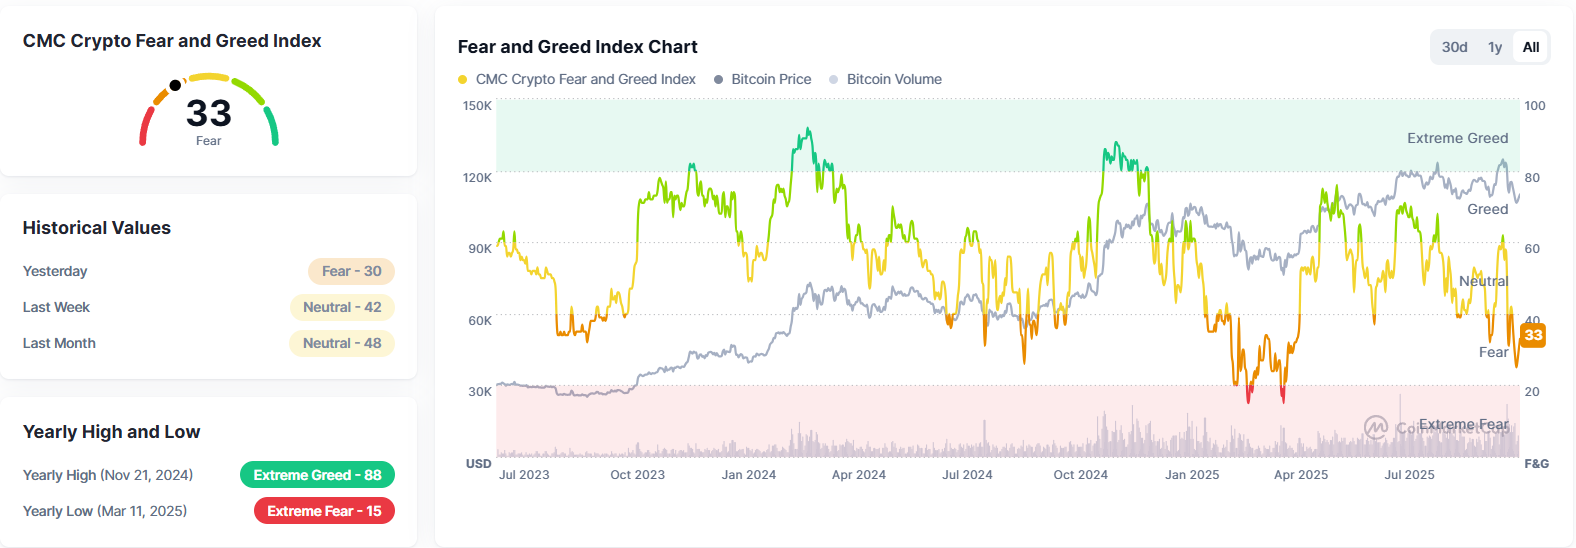Click the orange 33 current value marker
Screen dimensions: 1576x548
pos(1533,335)
